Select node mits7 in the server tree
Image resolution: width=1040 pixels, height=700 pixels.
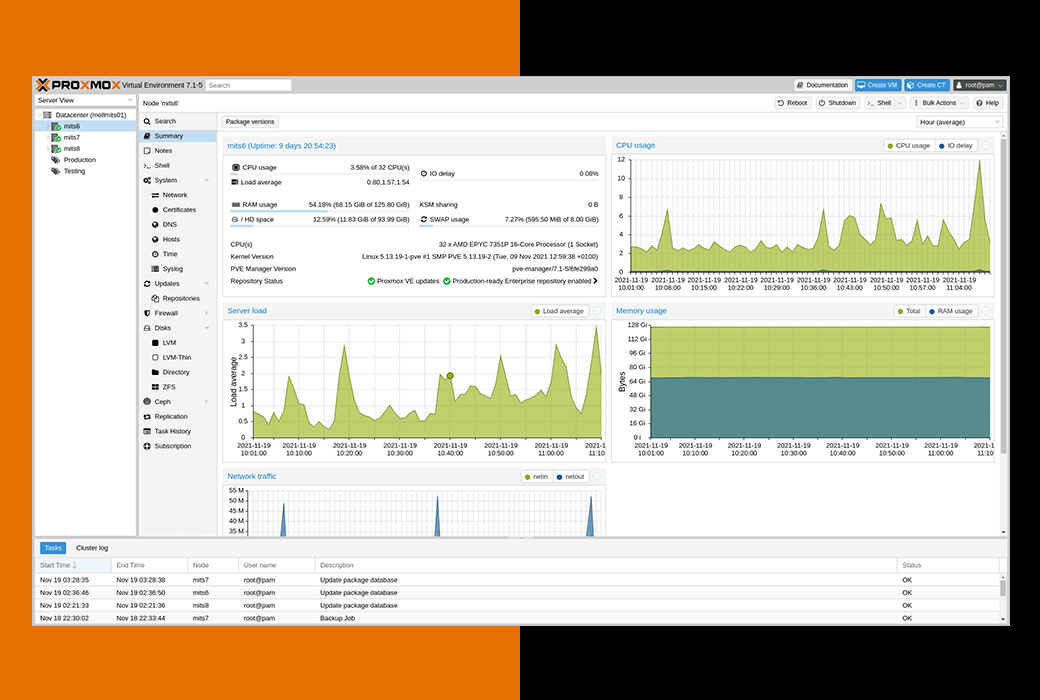coord(86,137)
